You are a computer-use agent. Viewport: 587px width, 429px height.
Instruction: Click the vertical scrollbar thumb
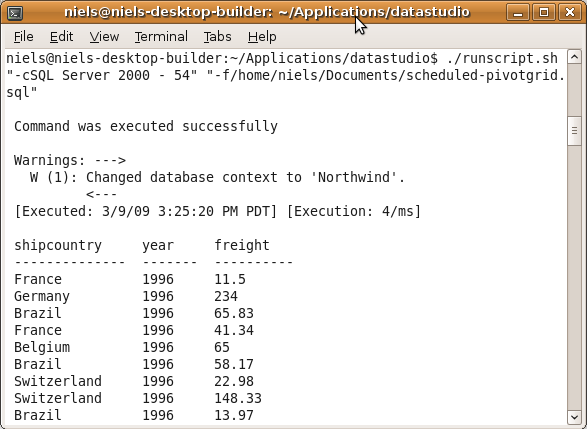pyautogui.click(x=574, y=131)
